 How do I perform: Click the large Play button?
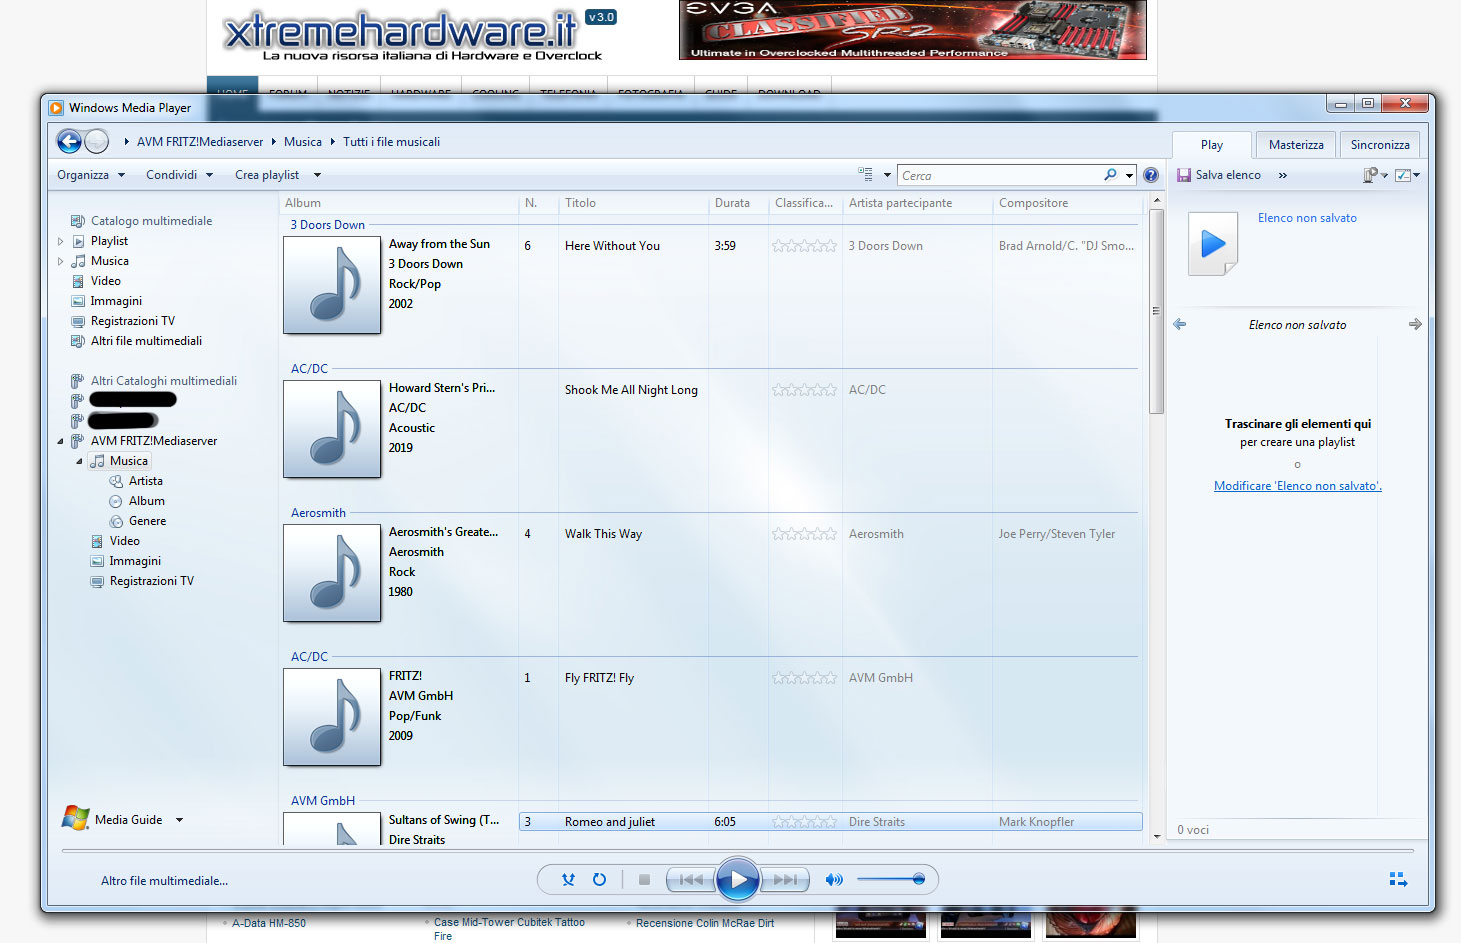click(x=737, y=880)
